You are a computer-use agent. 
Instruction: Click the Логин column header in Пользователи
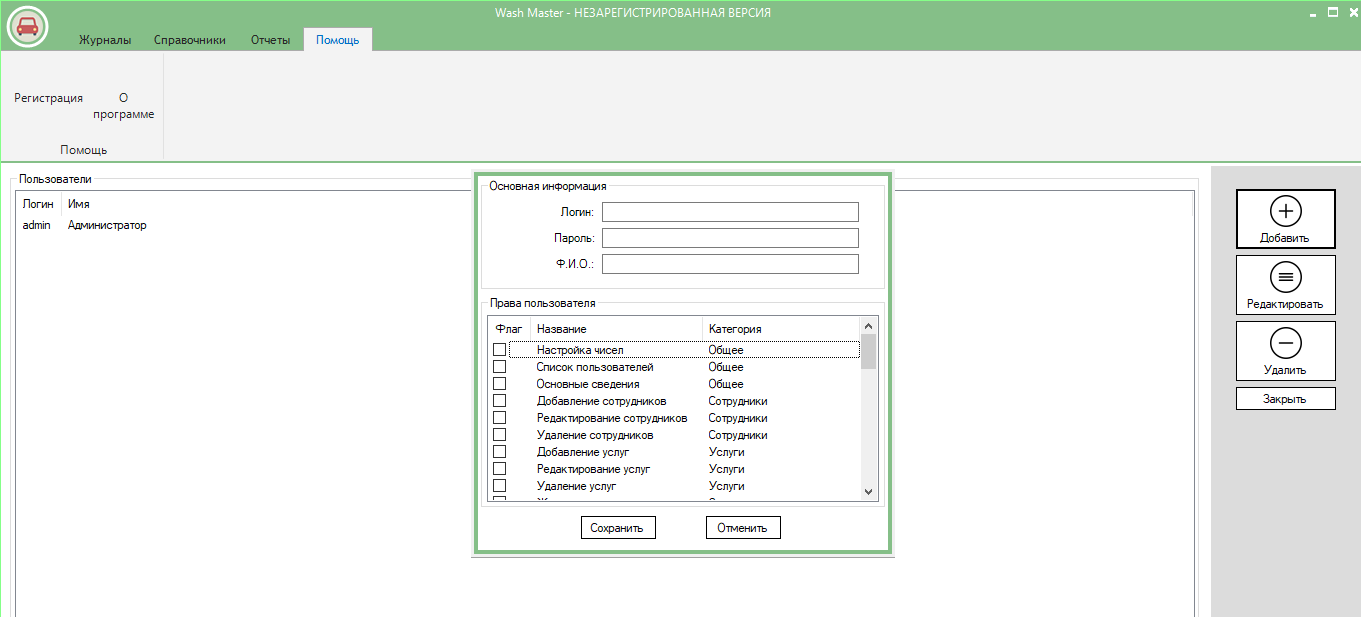(x=39, y=204)
